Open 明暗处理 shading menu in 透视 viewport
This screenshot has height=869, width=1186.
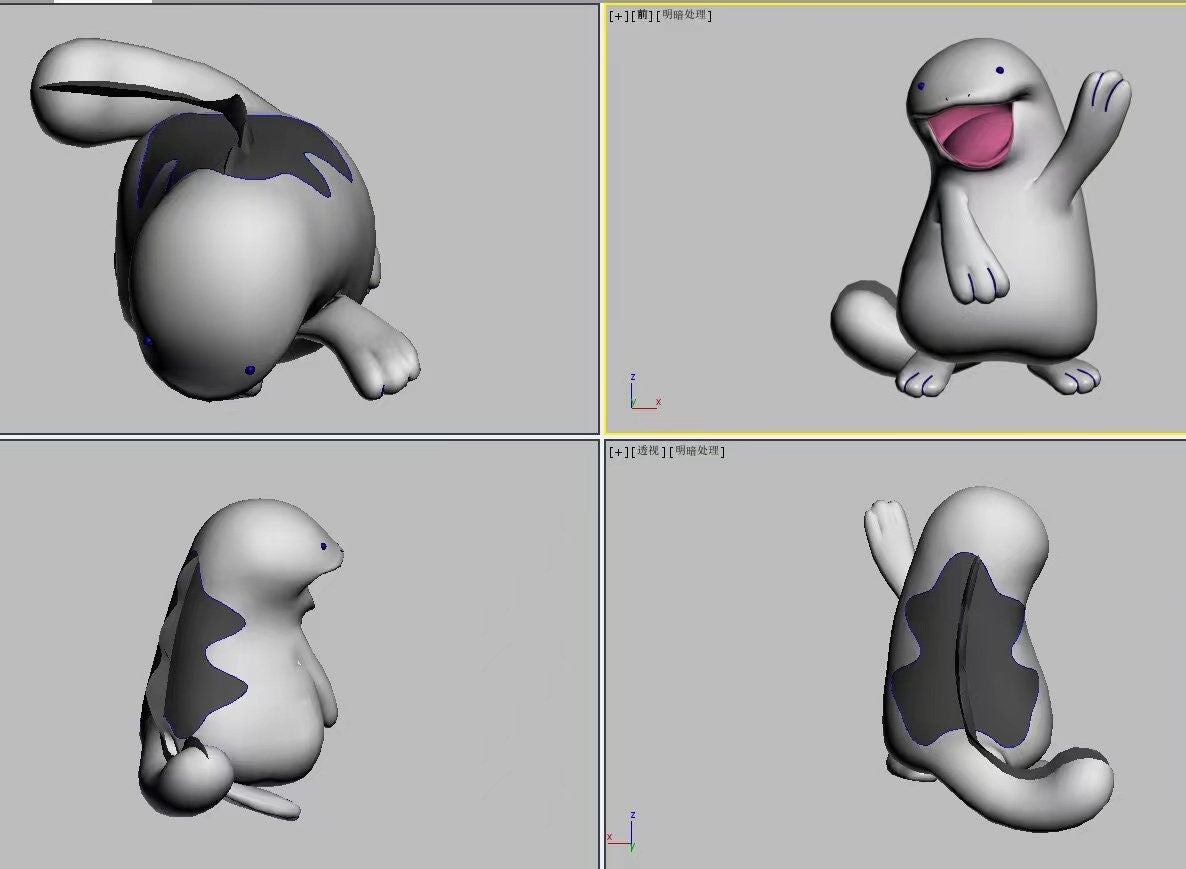pos(697,451)
